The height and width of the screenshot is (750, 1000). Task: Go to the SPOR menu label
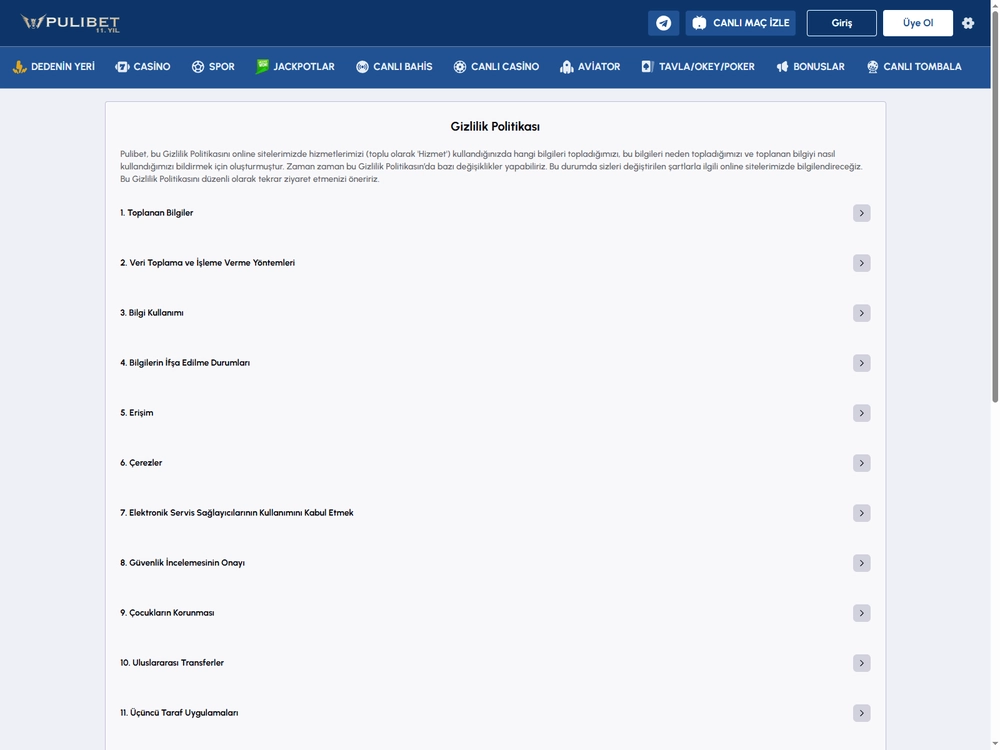[x=222, y=66]
